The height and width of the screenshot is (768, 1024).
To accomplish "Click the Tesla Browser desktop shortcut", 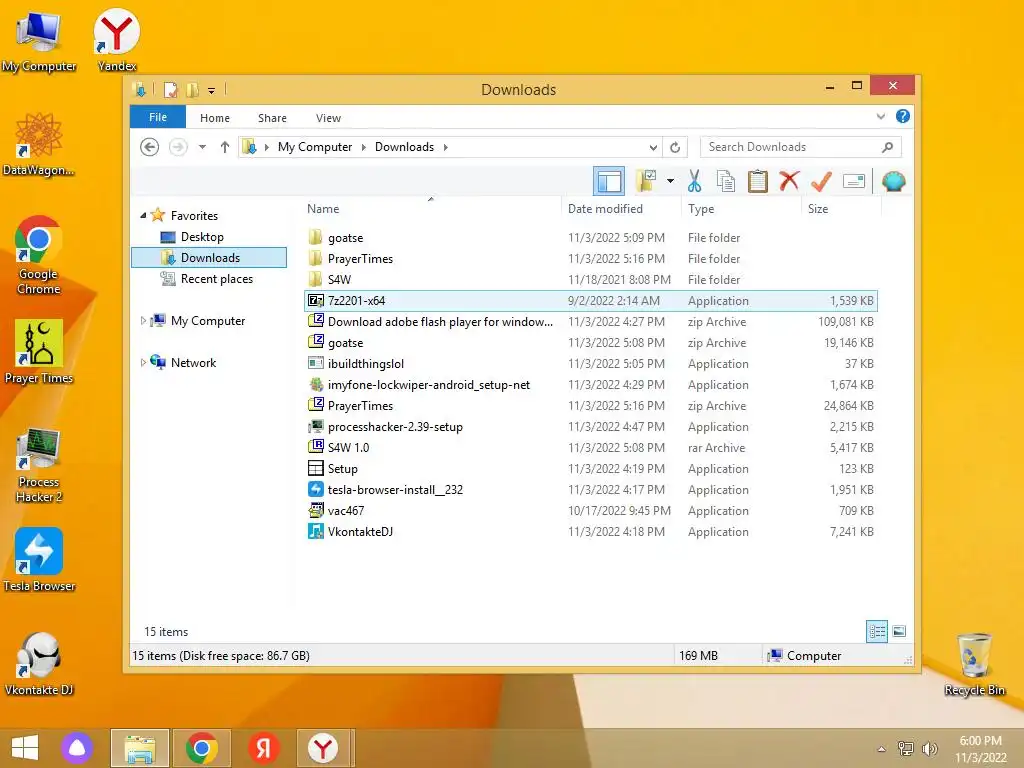I will 39,560.
